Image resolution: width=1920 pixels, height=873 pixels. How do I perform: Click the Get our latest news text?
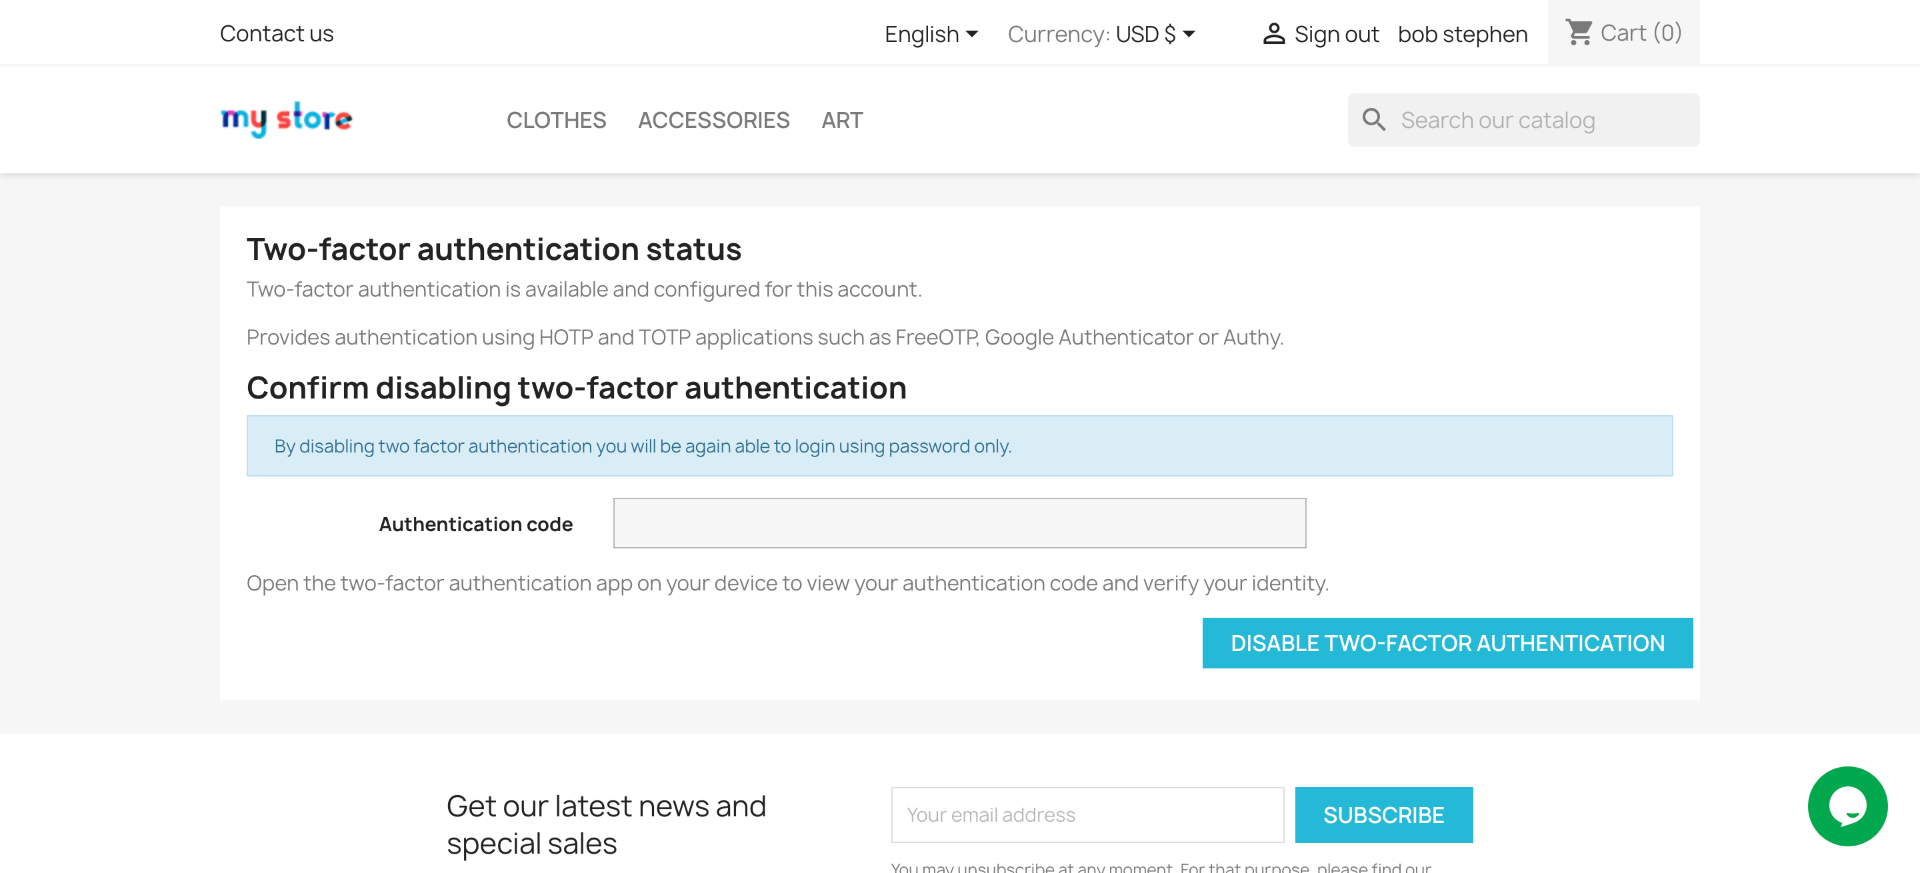[x=606, y=825]
